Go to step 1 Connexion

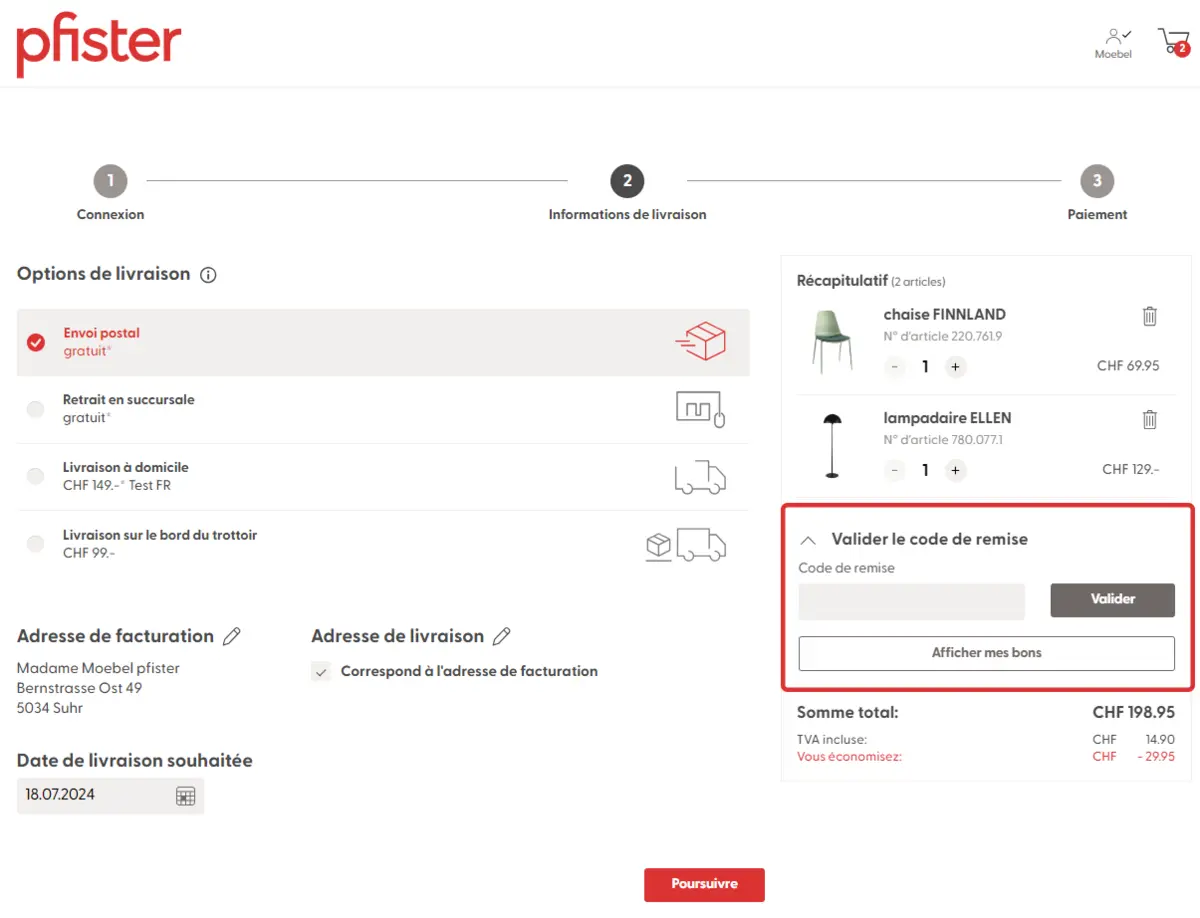pos(110,181)
